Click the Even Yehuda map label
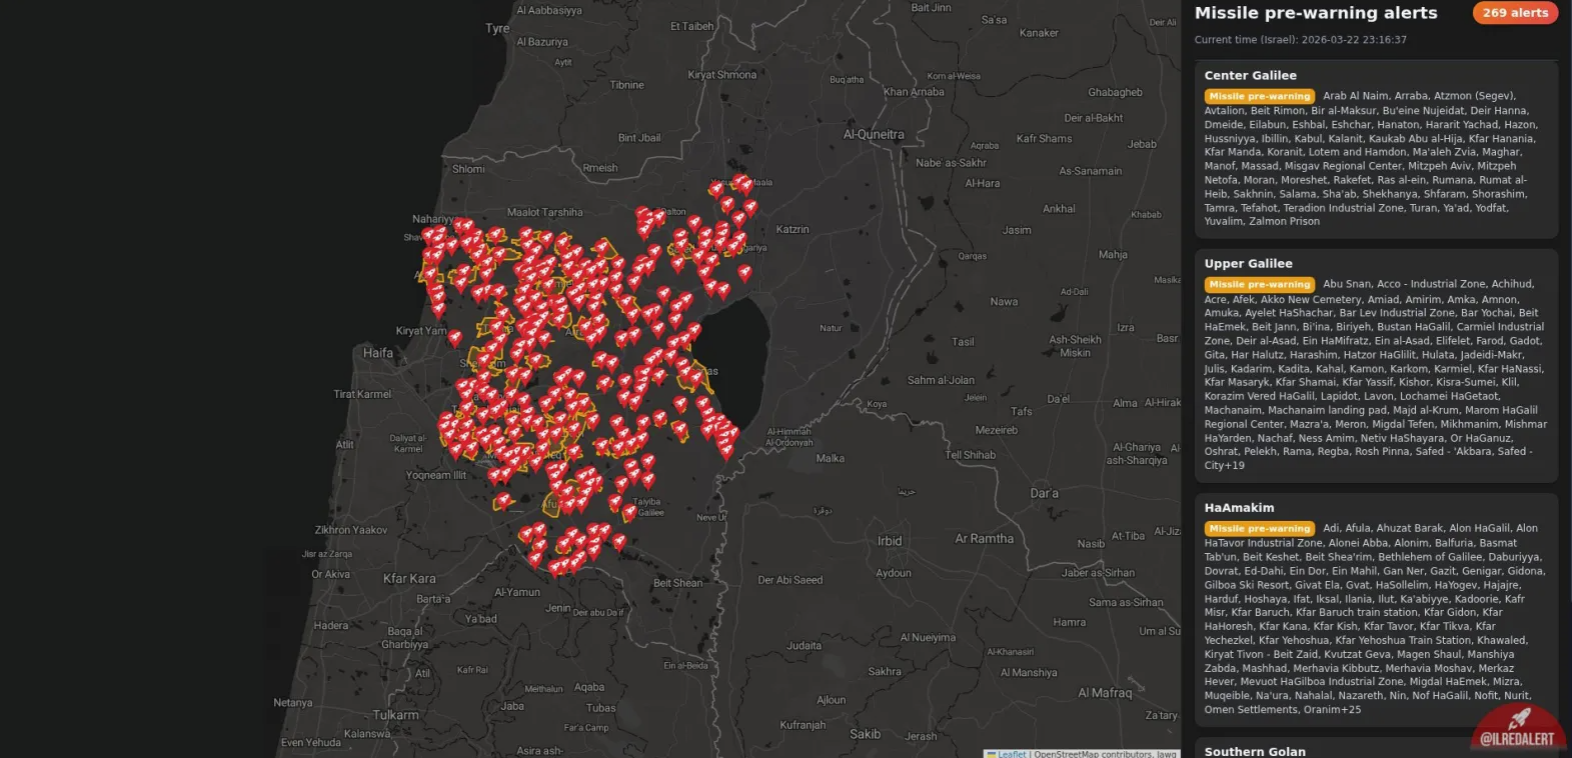The height and width of the screenshot is (758, 1572). point(311,743)
